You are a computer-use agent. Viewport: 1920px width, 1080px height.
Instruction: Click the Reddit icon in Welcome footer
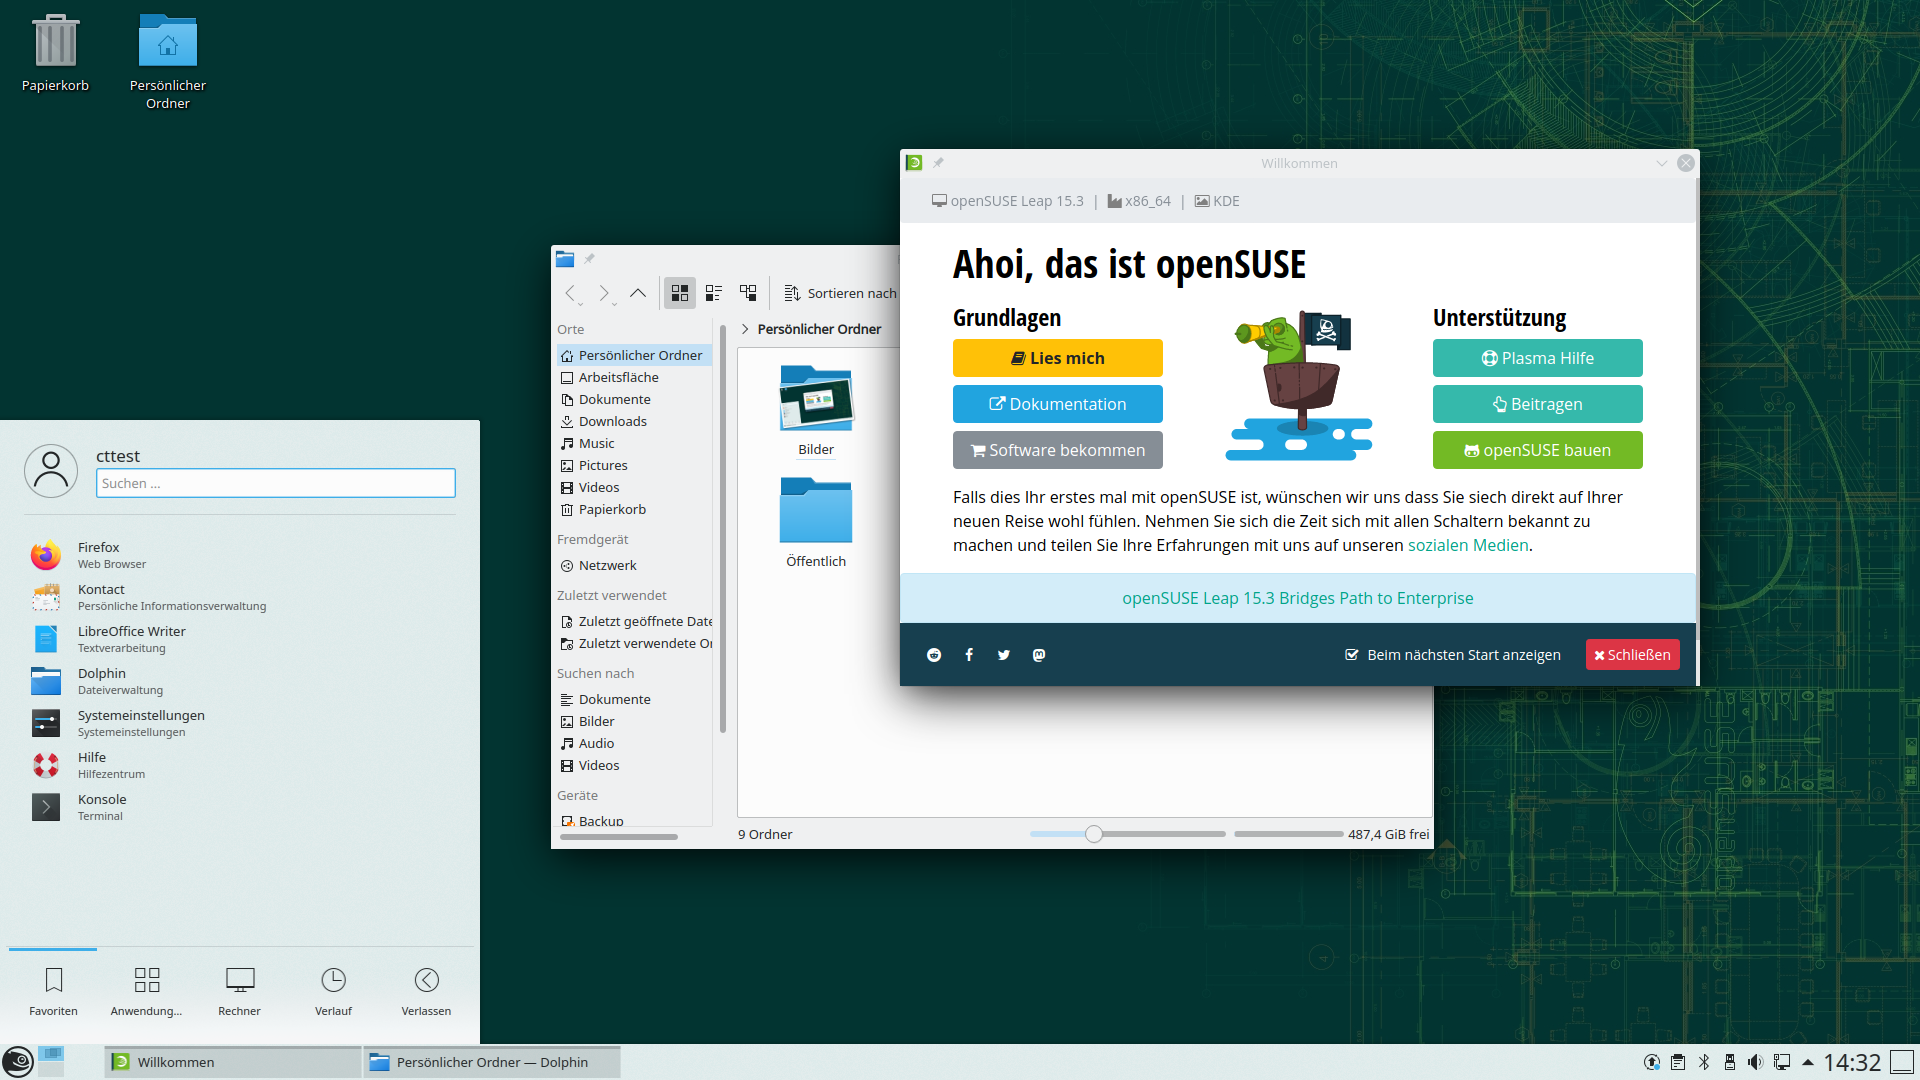click(x=934, y=655)
